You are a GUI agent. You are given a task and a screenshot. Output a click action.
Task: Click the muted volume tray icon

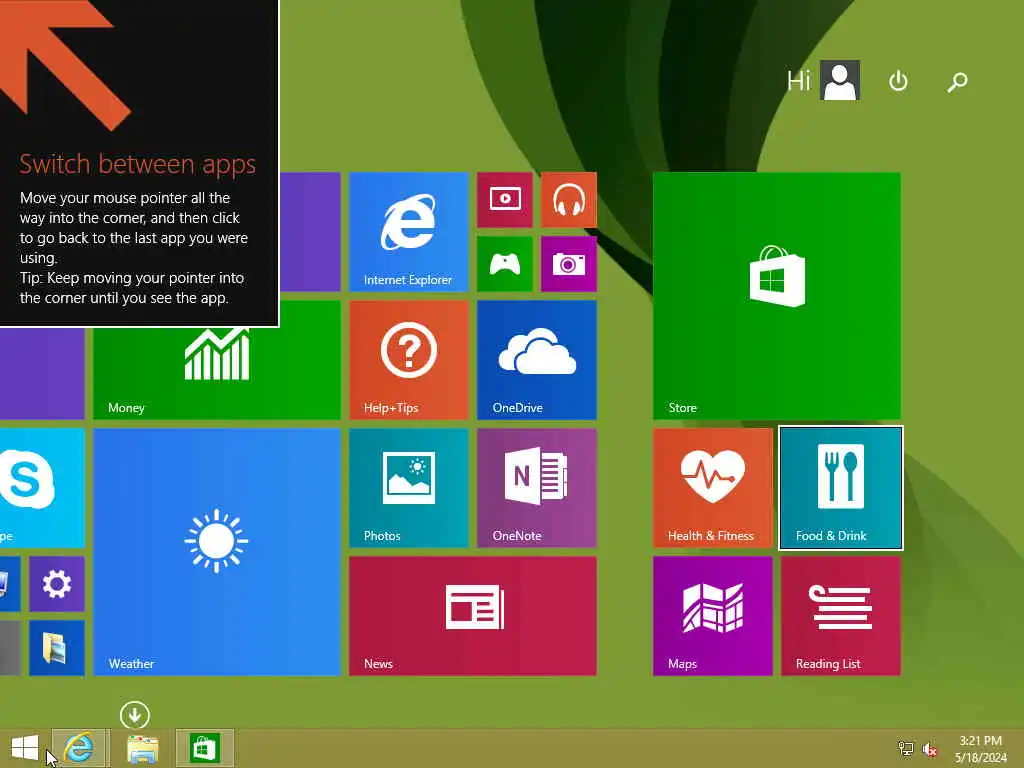(929, 749)
